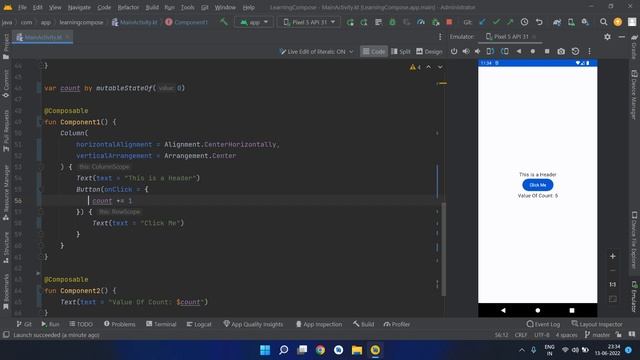640x360 pixels.
Task: Open the Build menu
Action: tap(152, 7)
